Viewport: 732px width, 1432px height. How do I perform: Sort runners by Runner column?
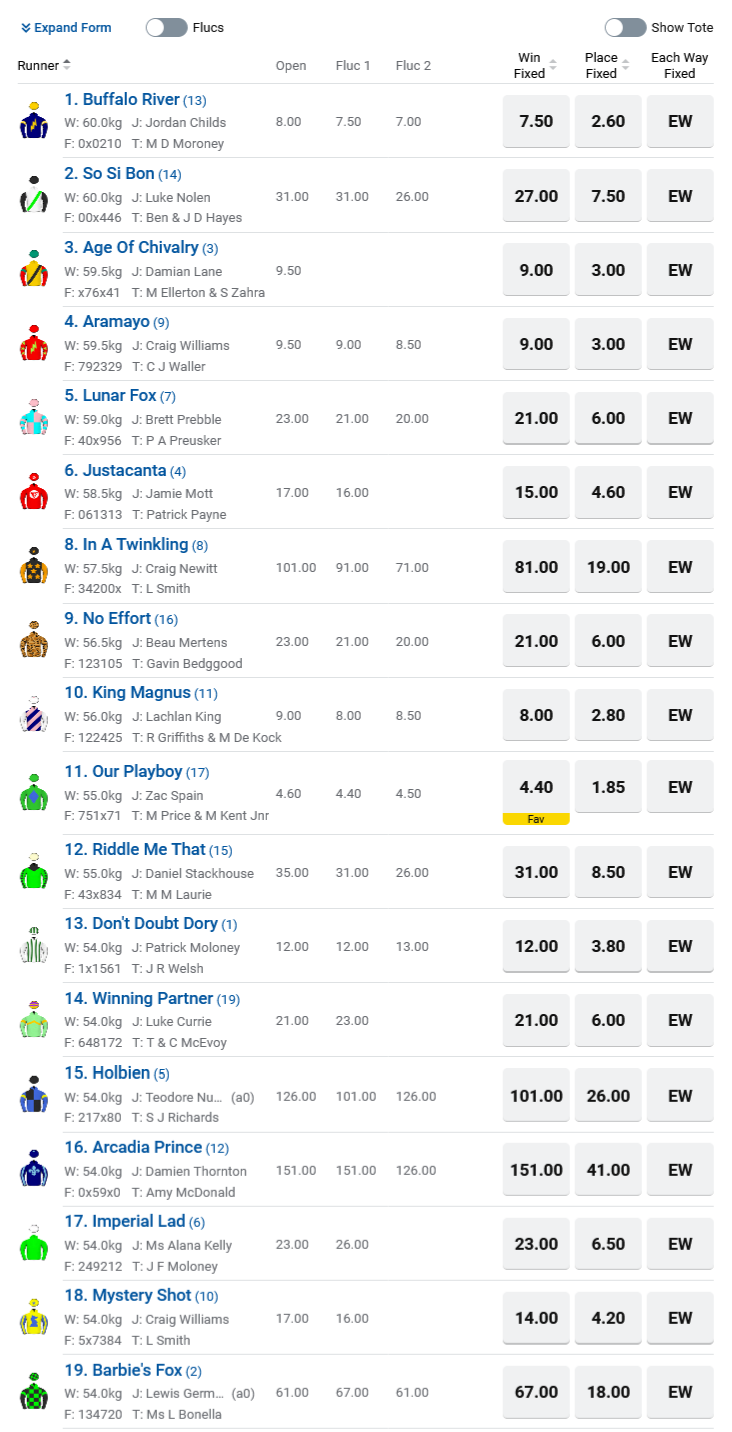[x=44, y=65]
